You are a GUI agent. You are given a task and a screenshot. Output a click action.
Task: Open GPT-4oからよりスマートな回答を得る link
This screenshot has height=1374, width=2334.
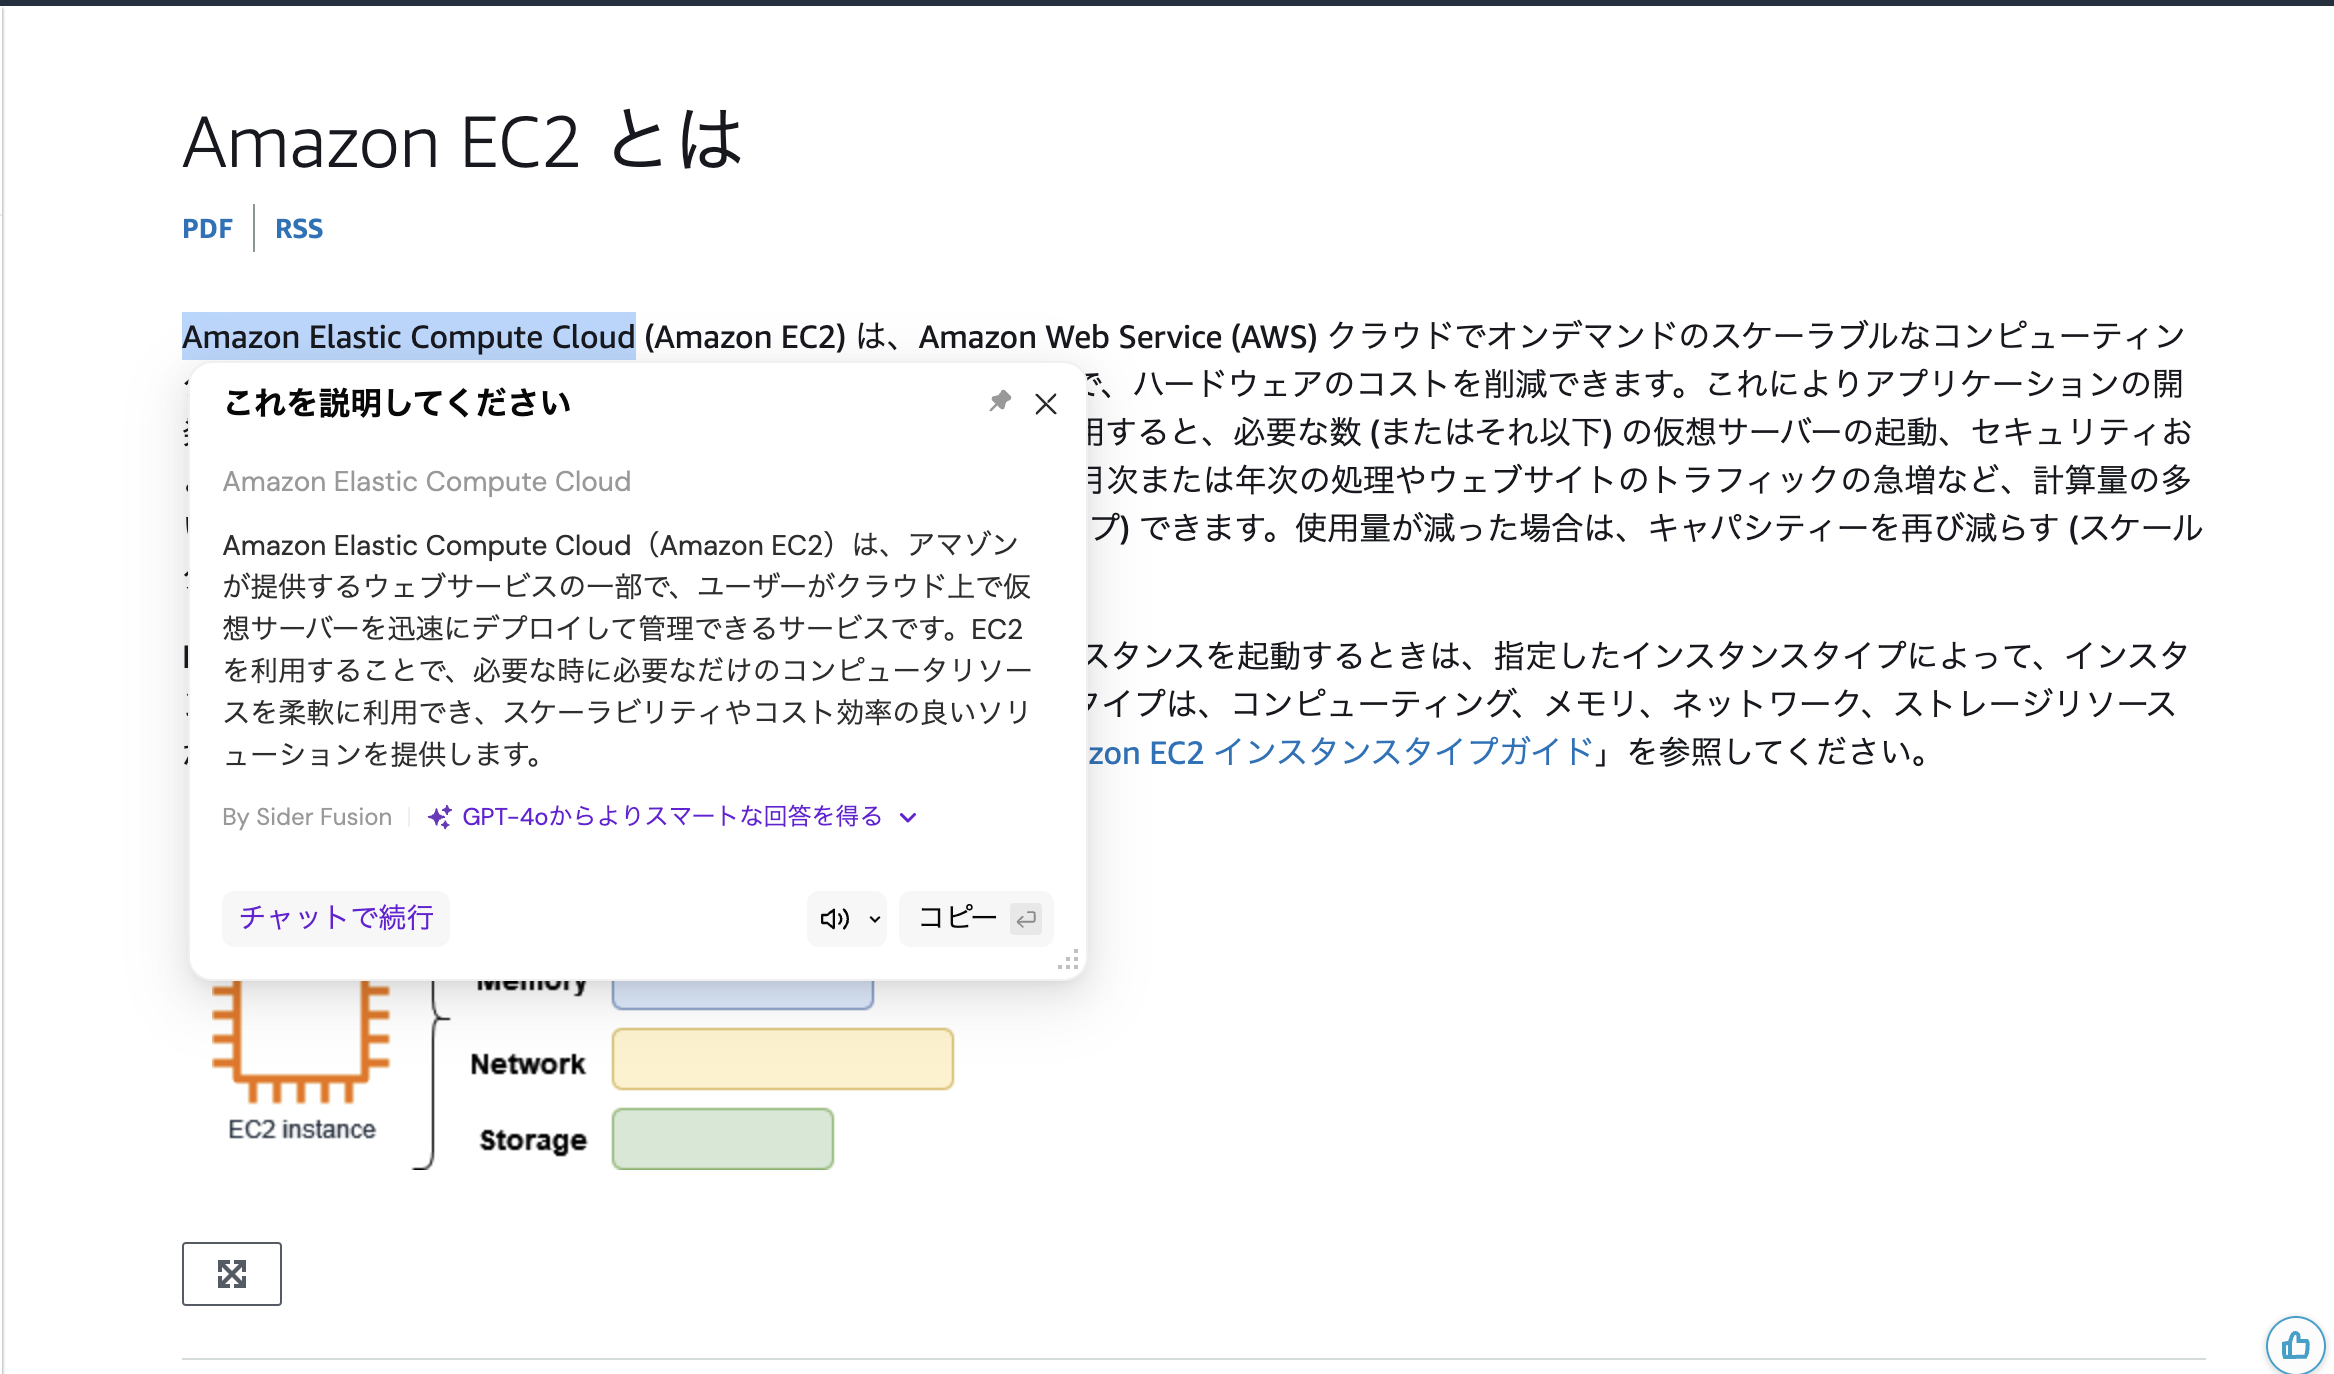tap(672, 817)
